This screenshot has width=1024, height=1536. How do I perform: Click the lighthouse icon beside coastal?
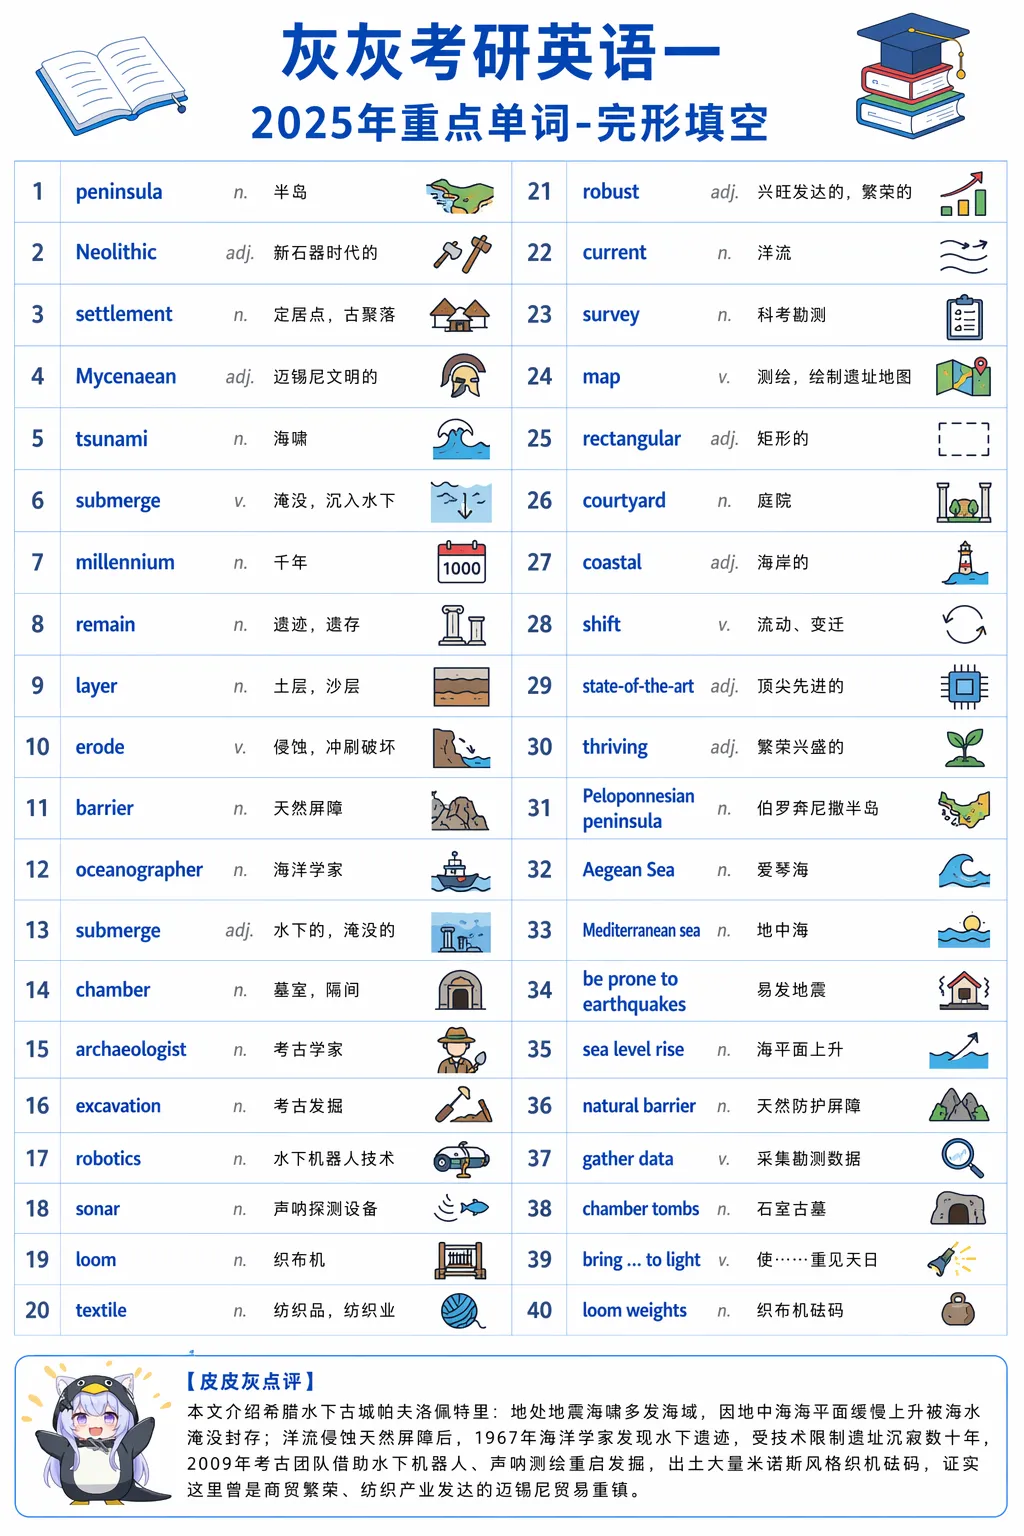965,563
